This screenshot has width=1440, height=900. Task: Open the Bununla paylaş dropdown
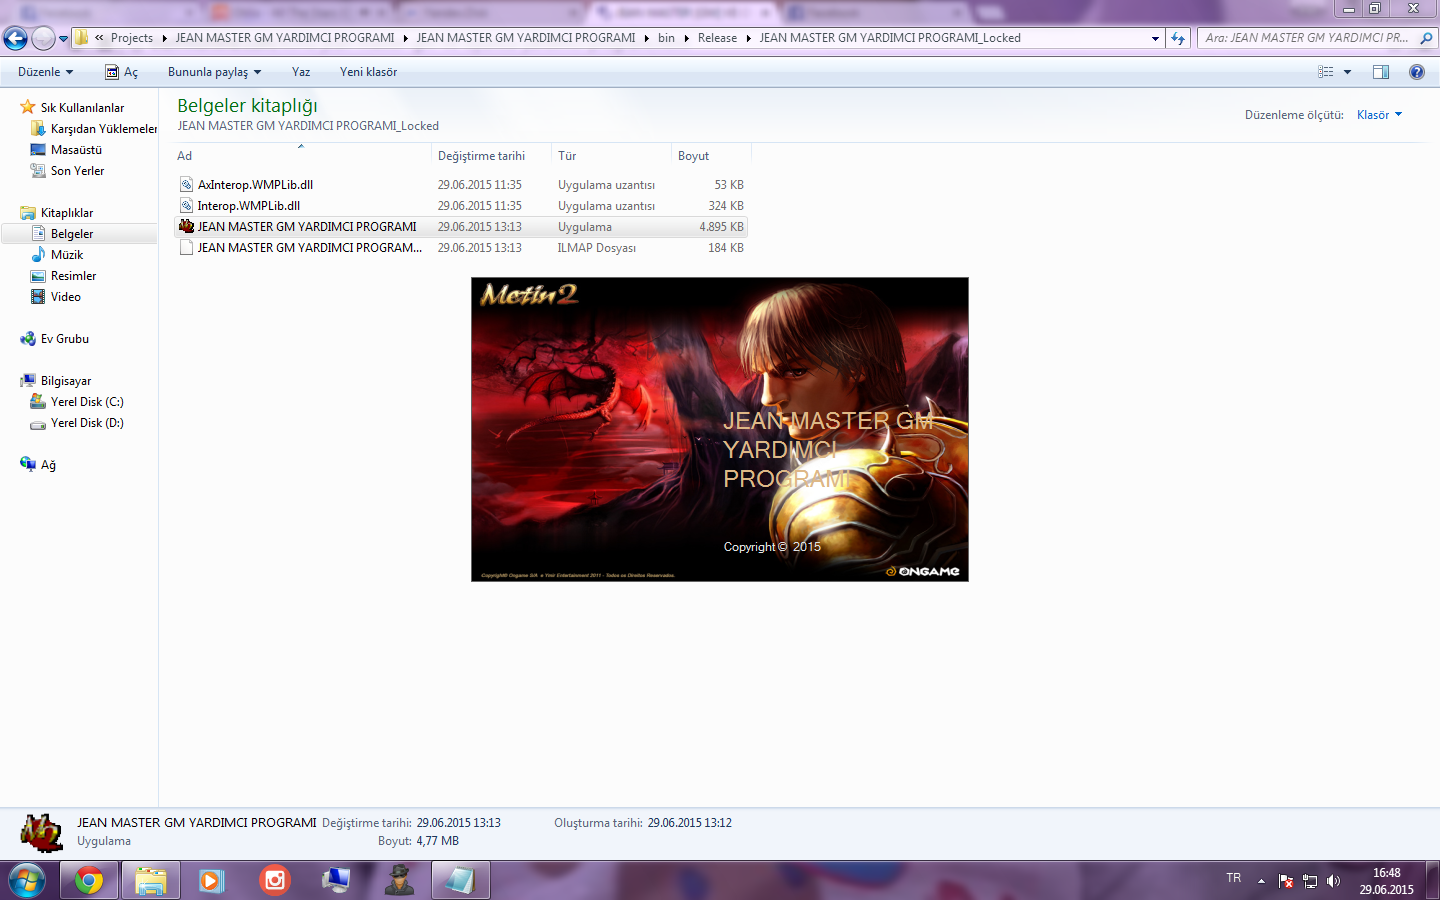(214, 72)
